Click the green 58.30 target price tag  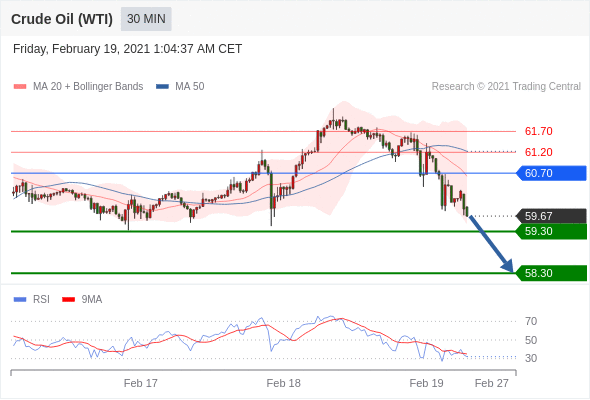coord(552,273)
